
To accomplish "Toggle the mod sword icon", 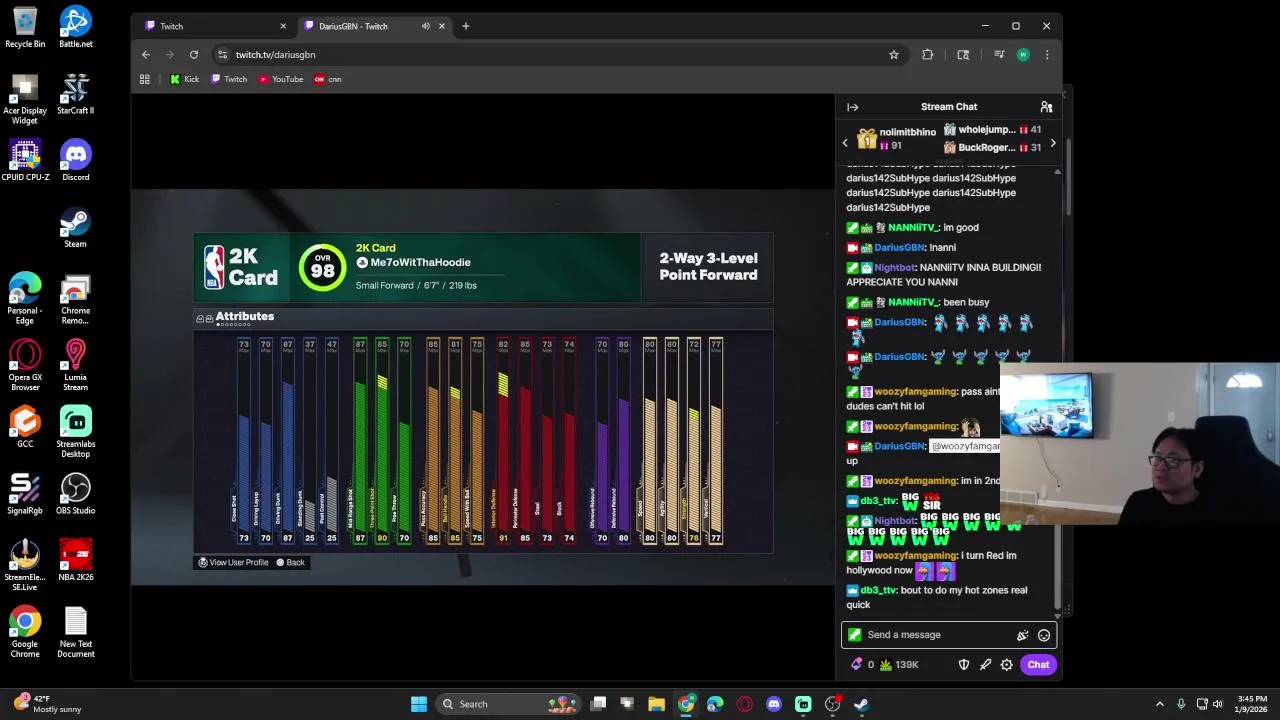I will tap(985, 664).
